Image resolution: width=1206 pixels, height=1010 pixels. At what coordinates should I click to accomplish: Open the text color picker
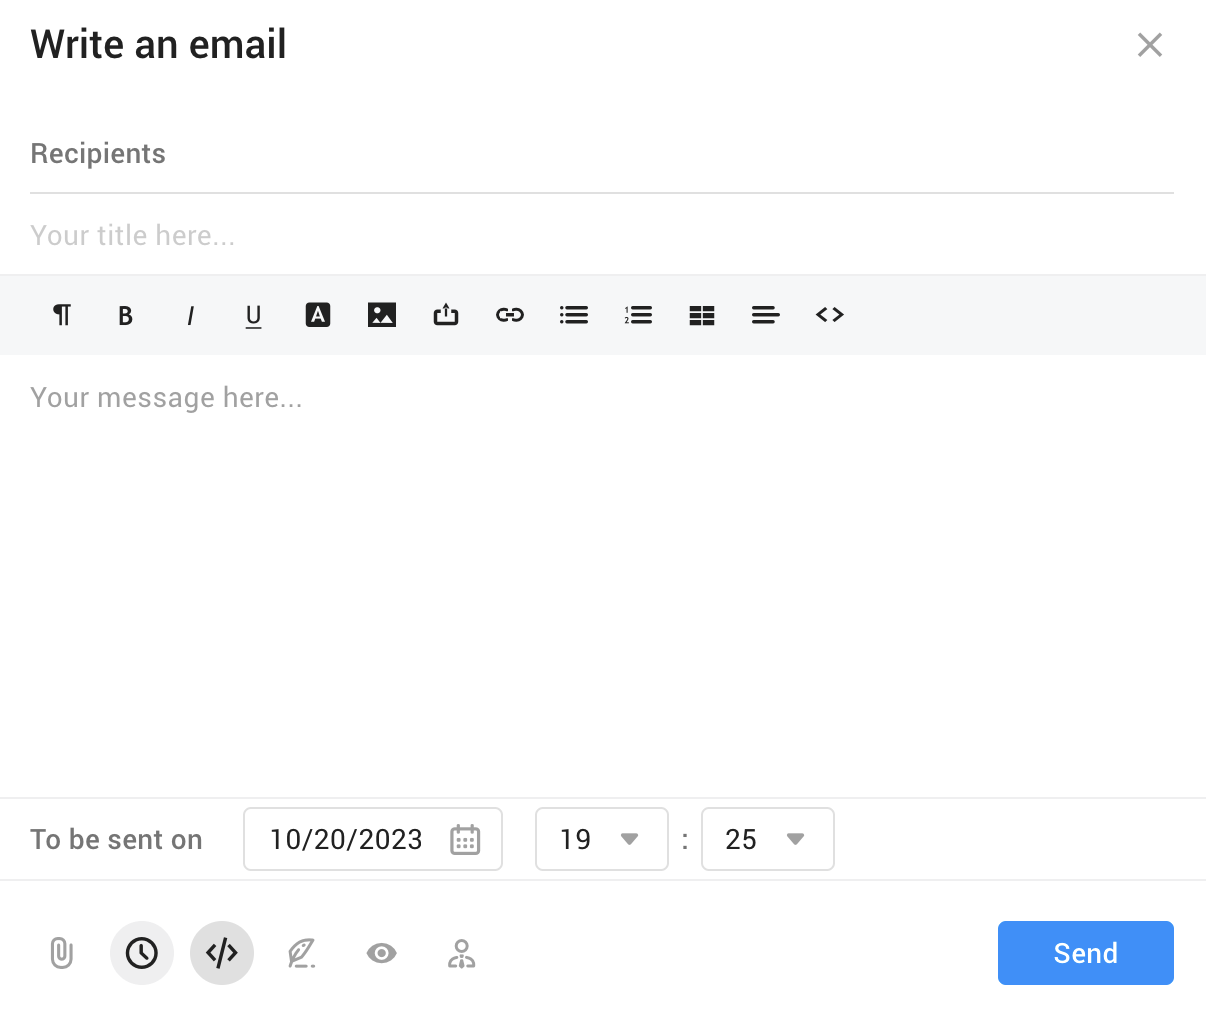coord(318,315)
